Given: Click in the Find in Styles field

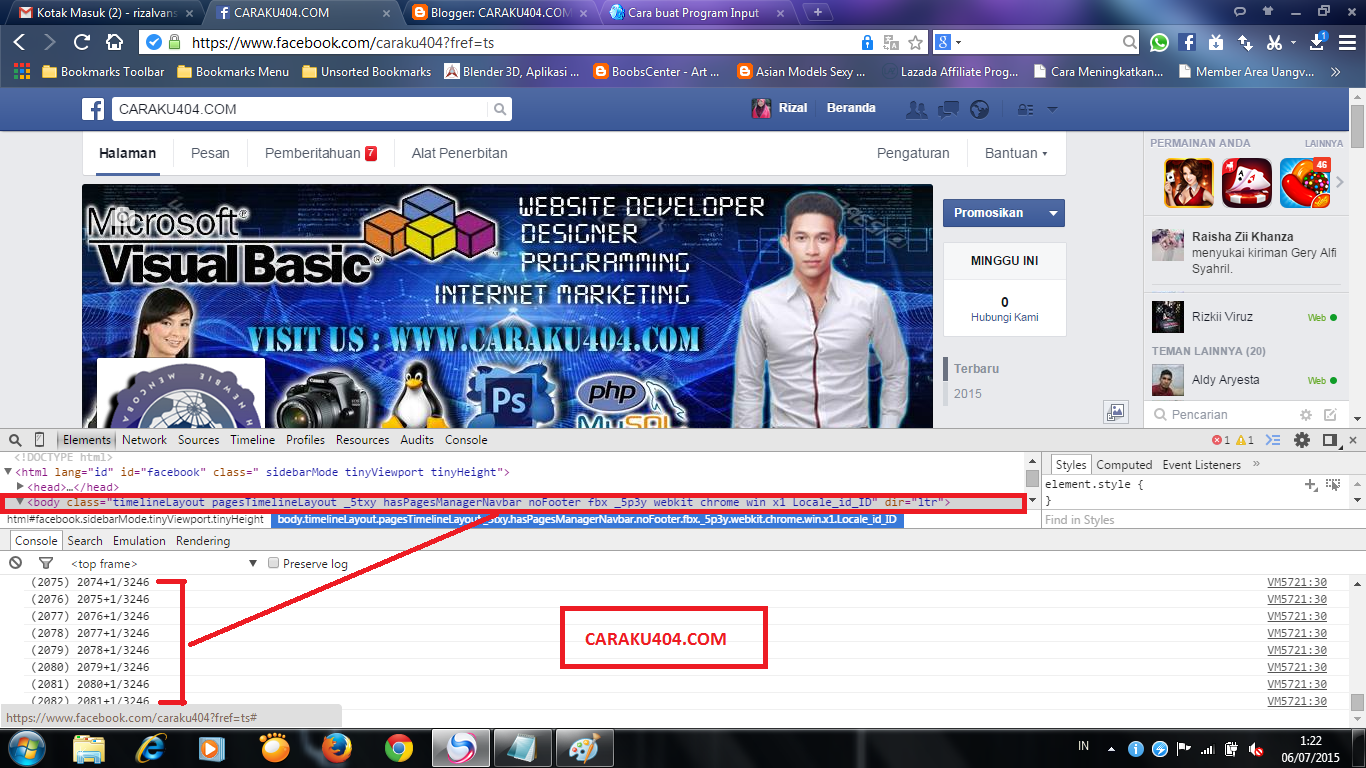Looking at the screenshot, I should click(1195, 520).
